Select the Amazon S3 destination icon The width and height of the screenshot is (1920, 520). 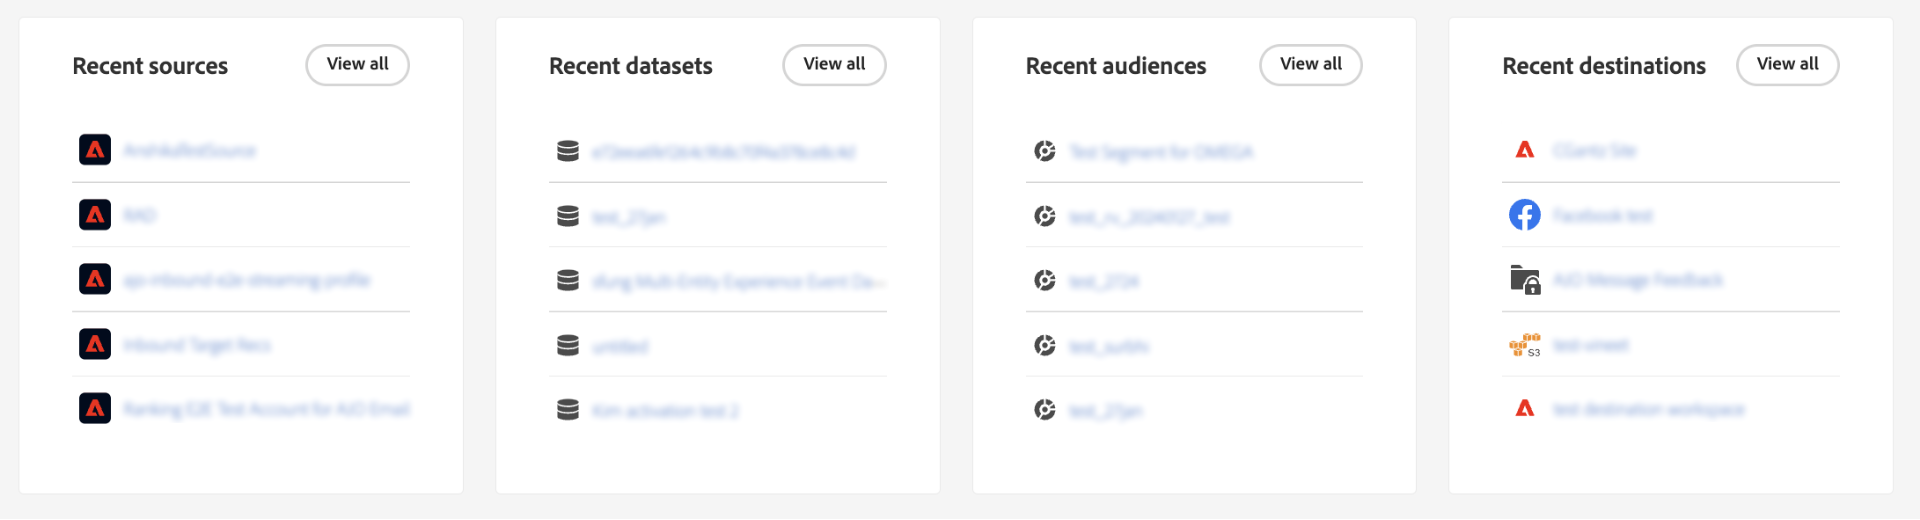[x=1524, y=345]
